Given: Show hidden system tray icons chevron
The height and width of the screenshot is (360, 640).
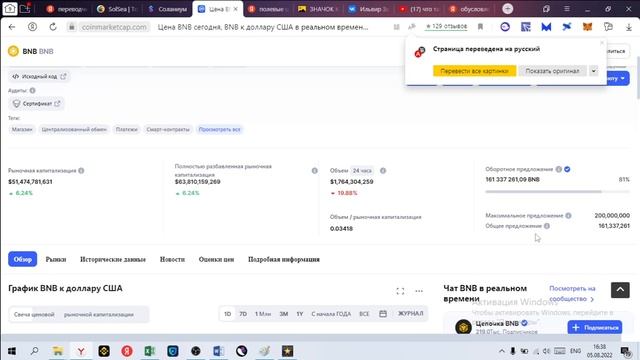Looking at the screenshot, I should [501, 351].
